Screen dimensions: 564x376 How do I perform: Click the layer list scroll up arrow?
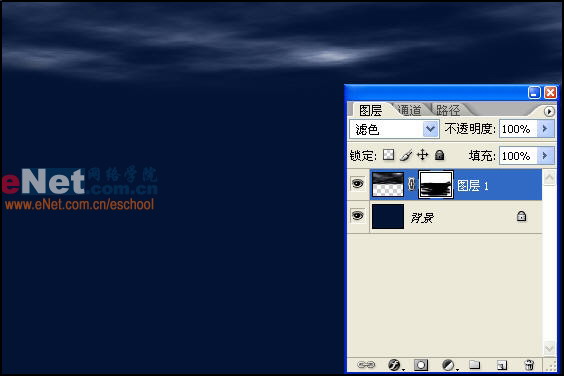(549, 178)
